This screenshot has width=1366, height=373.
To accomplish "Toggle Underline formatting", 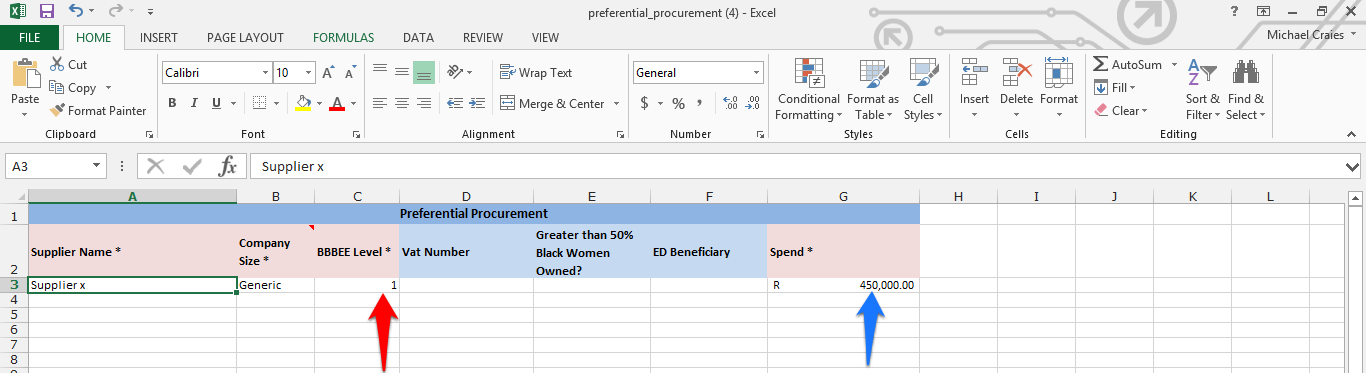I will tap(216, 103).
